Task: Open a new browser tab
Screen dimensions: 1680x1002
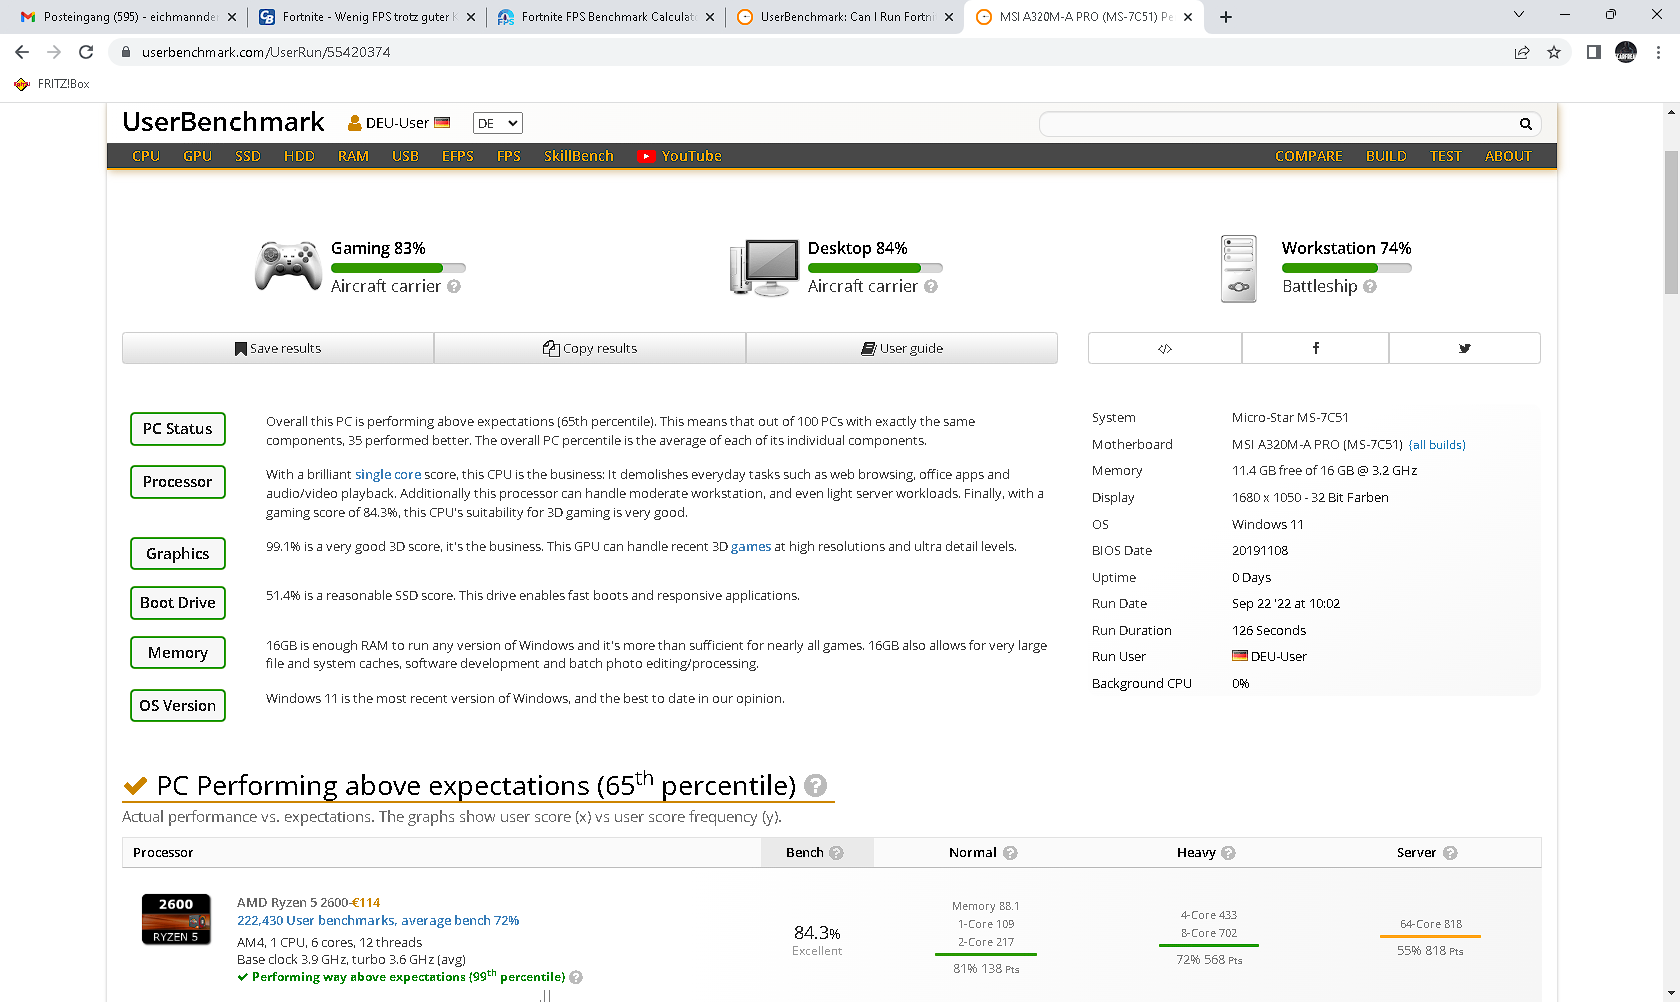Action: point(1226,16)
